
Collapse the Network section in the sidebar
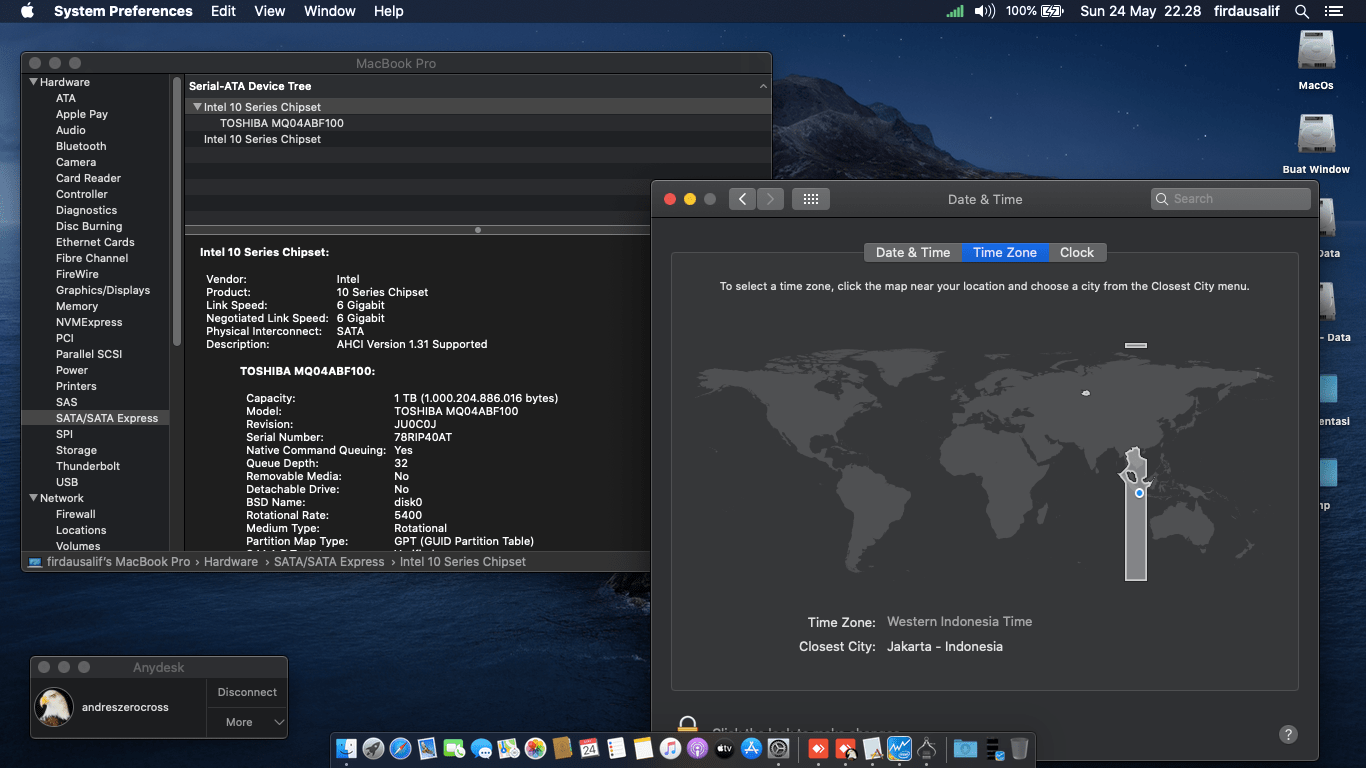[34, 497]
